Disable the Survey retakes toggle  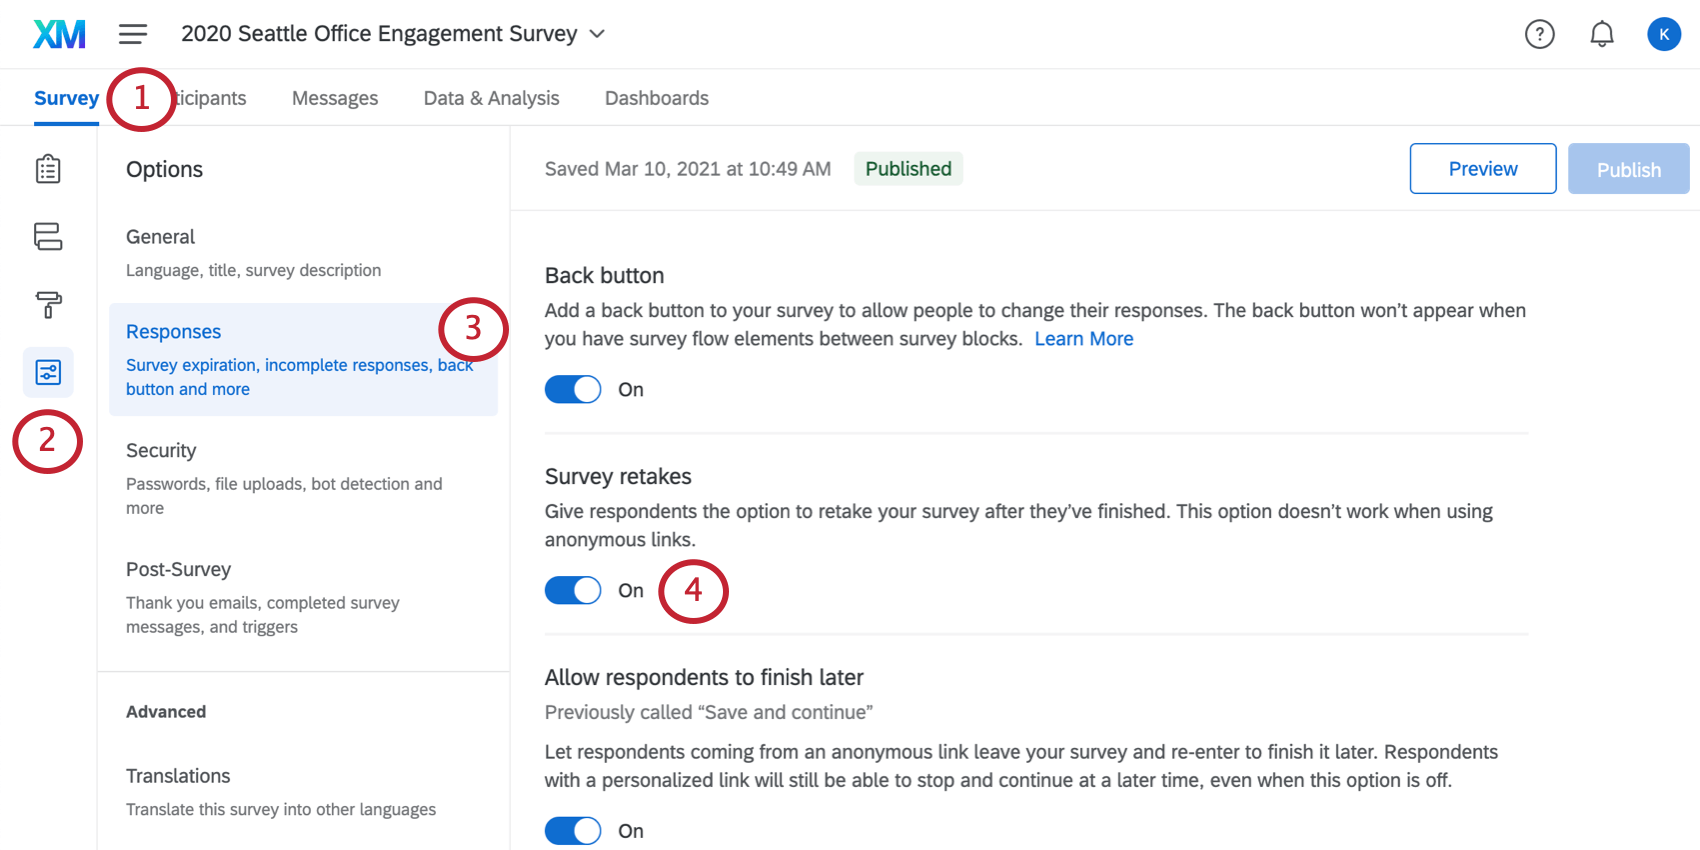(573, 590)
